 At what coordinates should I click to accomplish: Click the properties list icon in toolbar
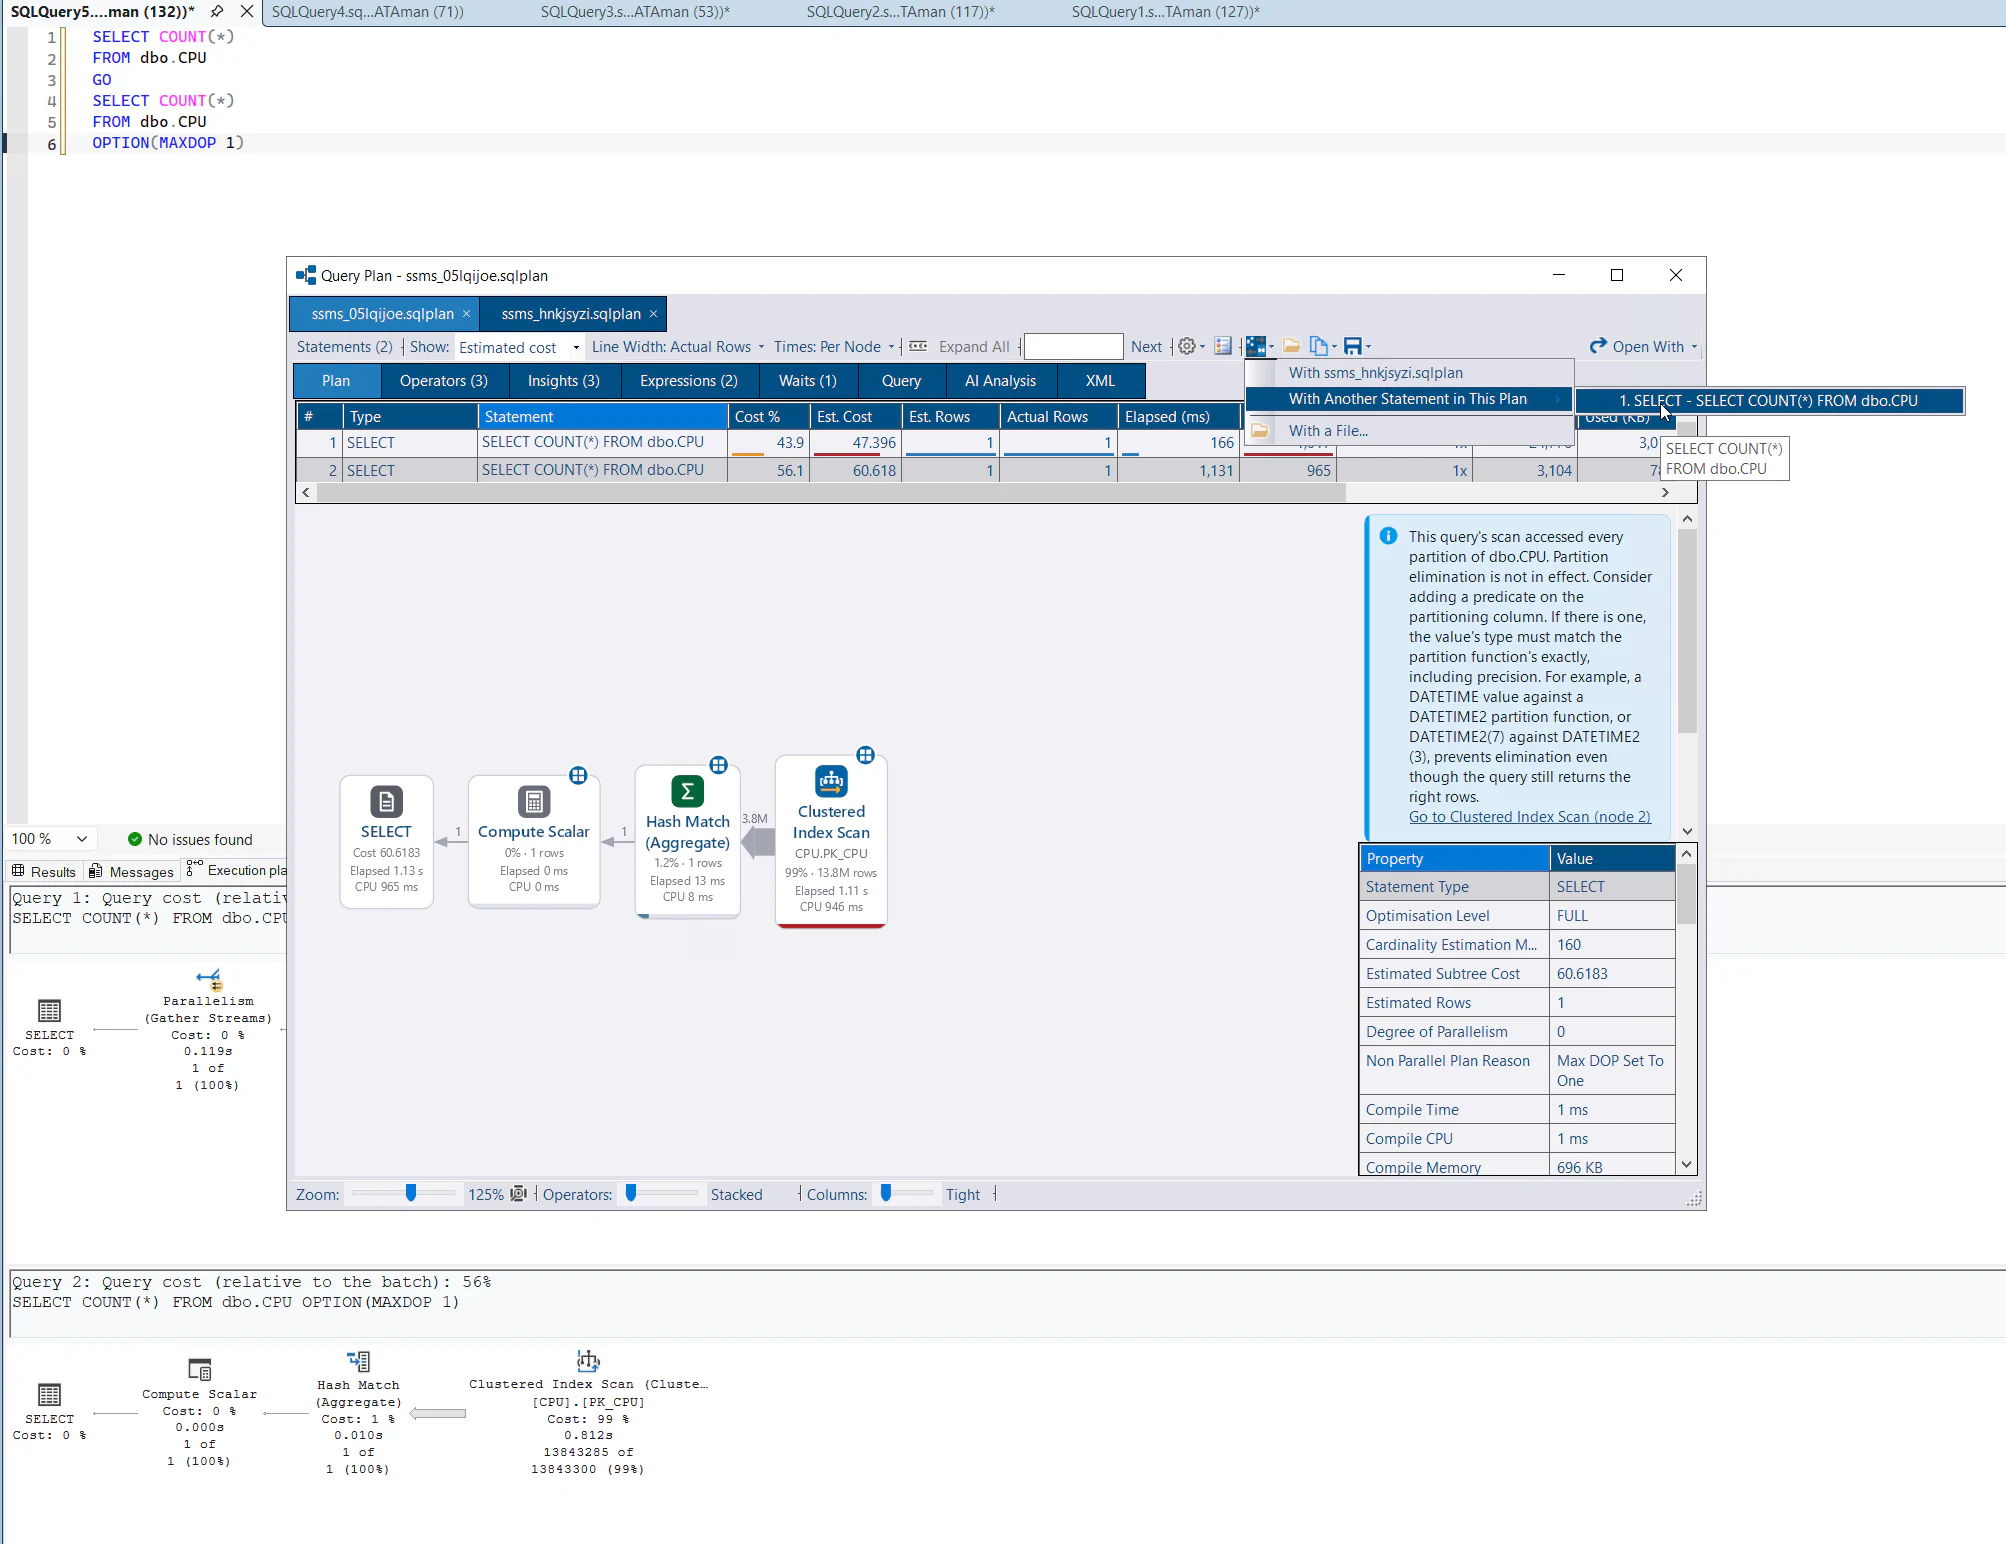[1223, 346]
